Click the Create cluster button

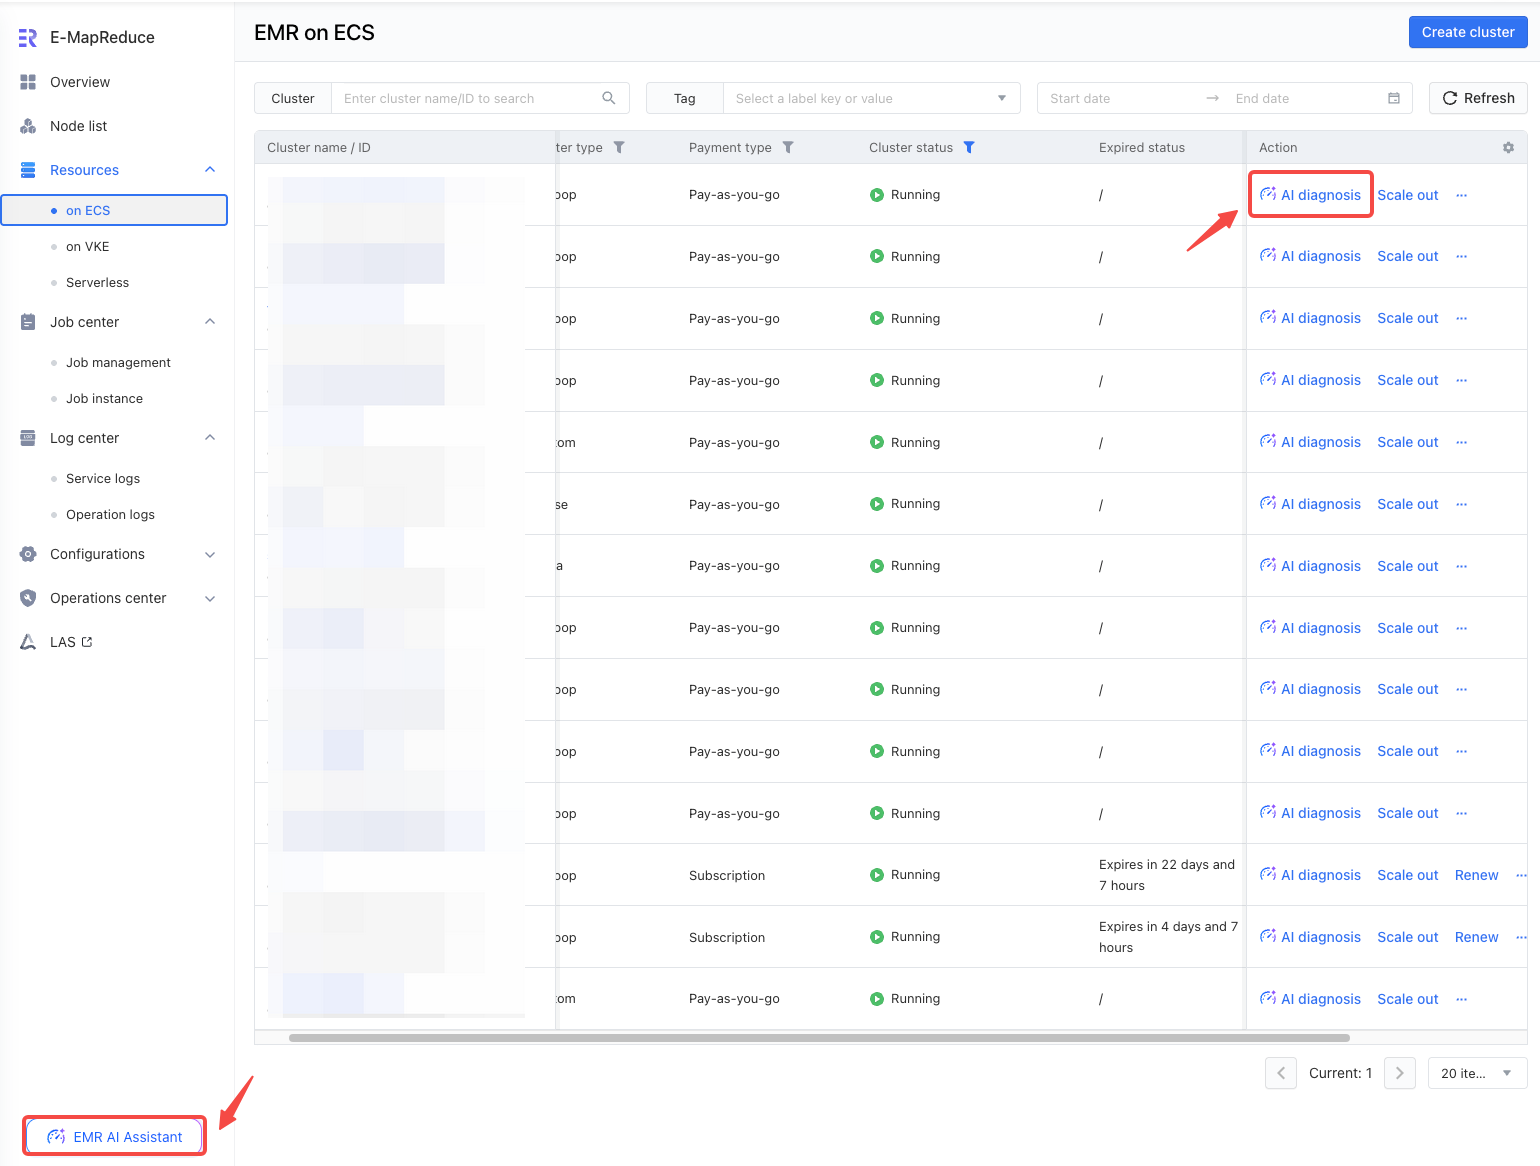pyautogui.click(x=1468, y=32)
